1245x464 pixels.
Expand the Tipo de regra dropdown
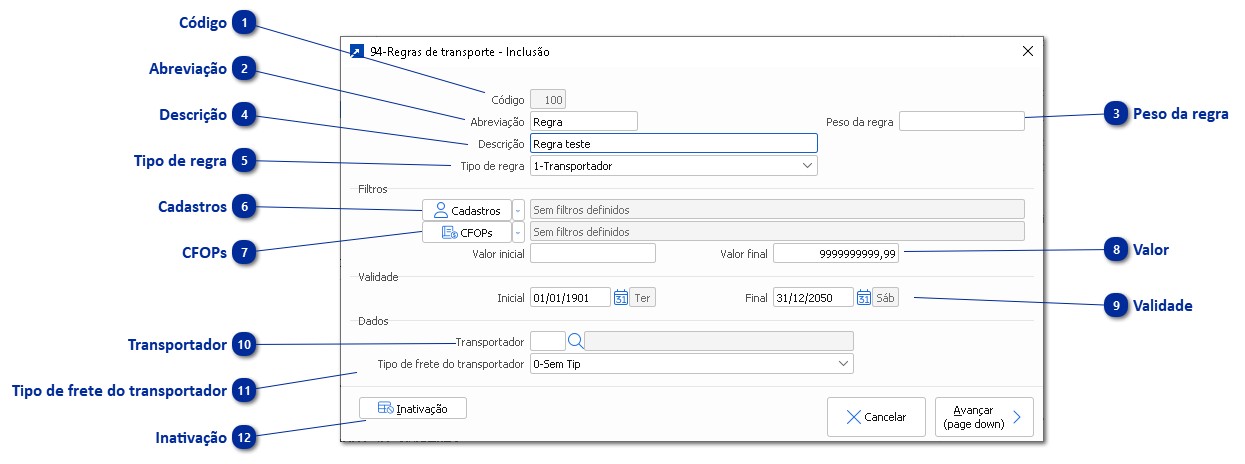(x=808, y=165)
